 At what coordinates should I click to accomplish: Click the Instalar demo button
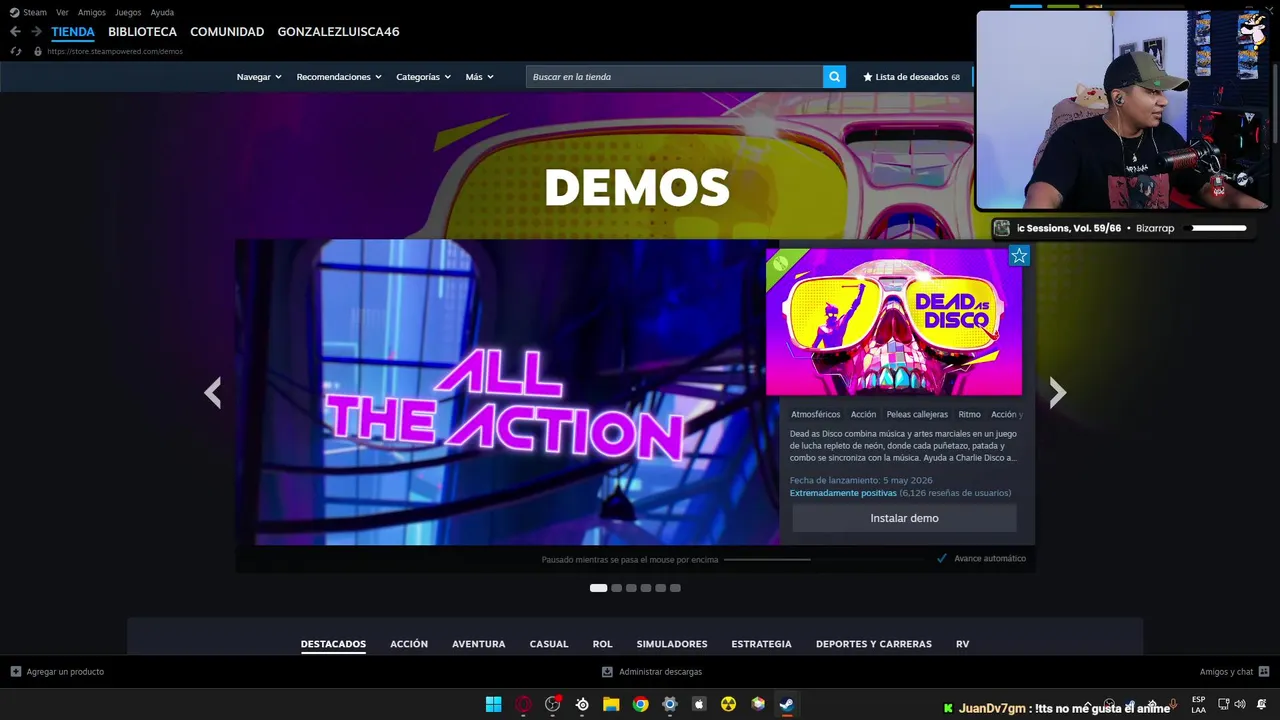(904, 518)
